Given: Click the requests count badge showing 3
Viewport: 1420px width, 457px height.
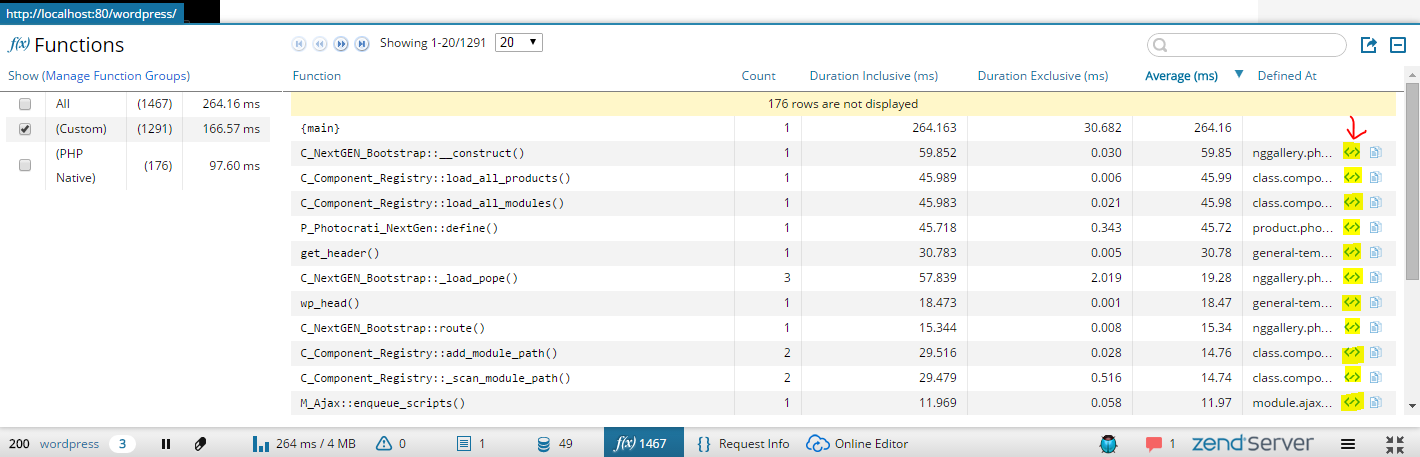Looking at the screenshot, I should [x=122, y=443].
